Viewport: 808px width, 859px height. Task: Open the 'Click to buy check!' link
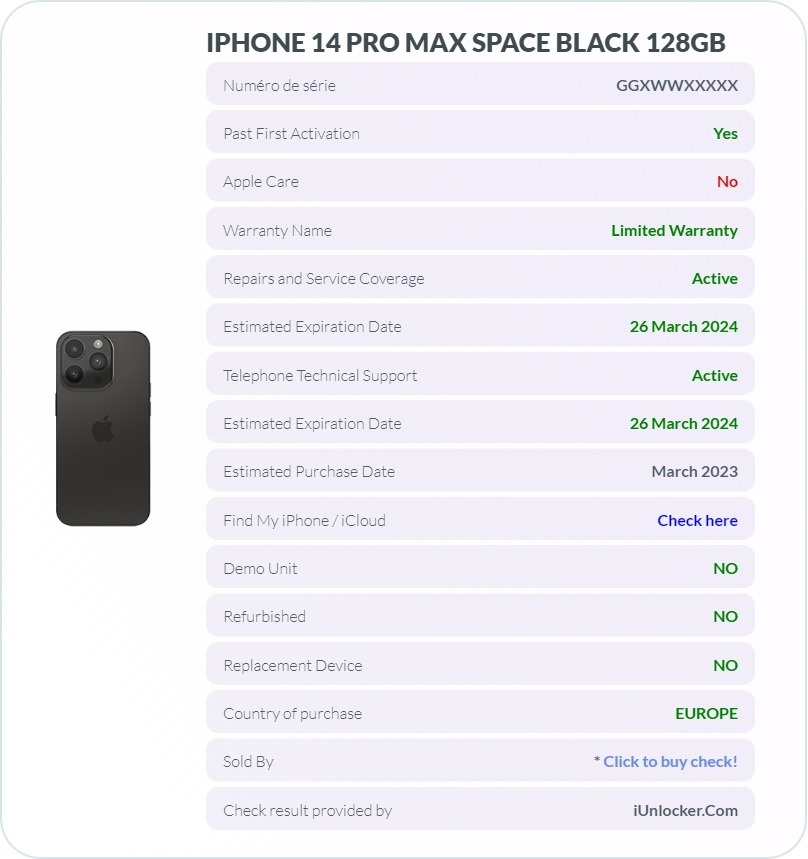point(670,761)
